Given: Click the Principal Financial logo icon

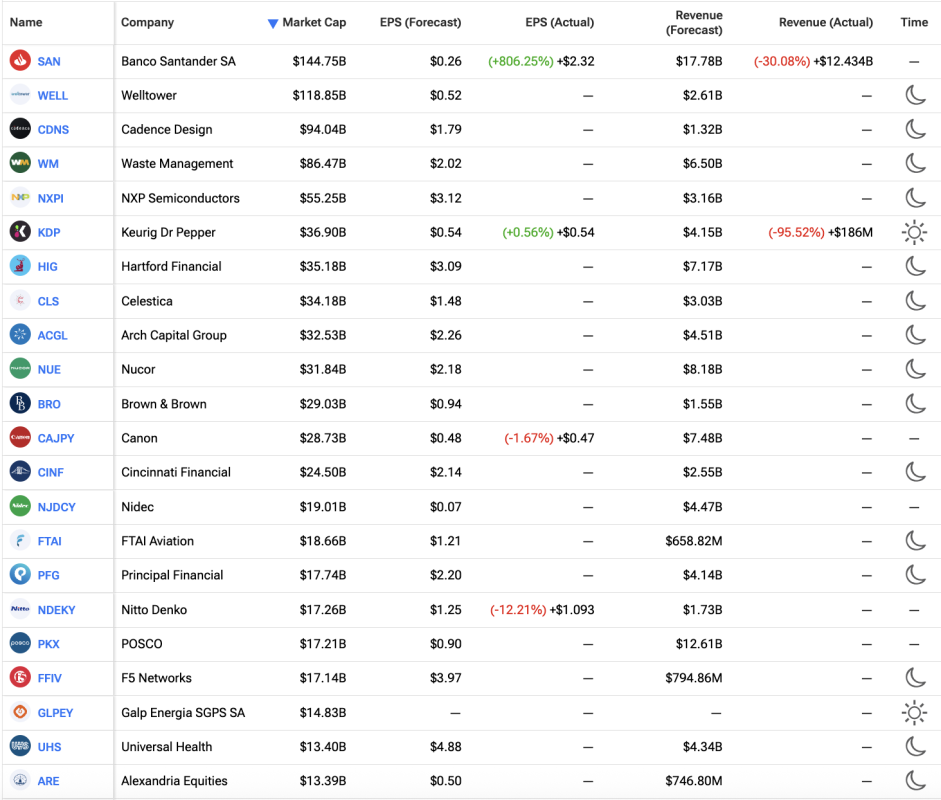Looking at the screenshot, I should 20,575.
